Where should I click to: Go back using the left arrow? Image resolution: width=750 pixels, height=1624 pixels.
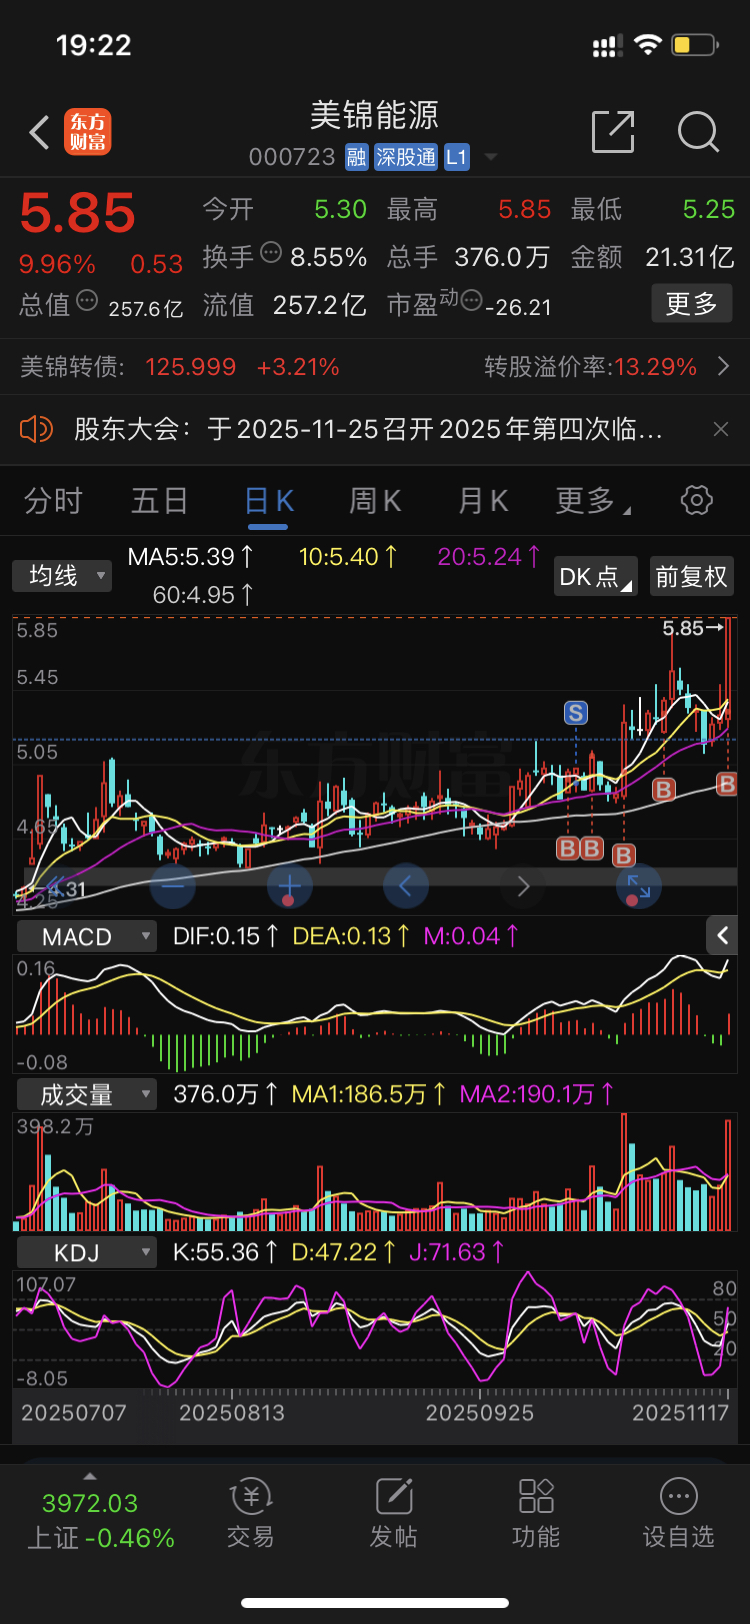coord(39,132)
